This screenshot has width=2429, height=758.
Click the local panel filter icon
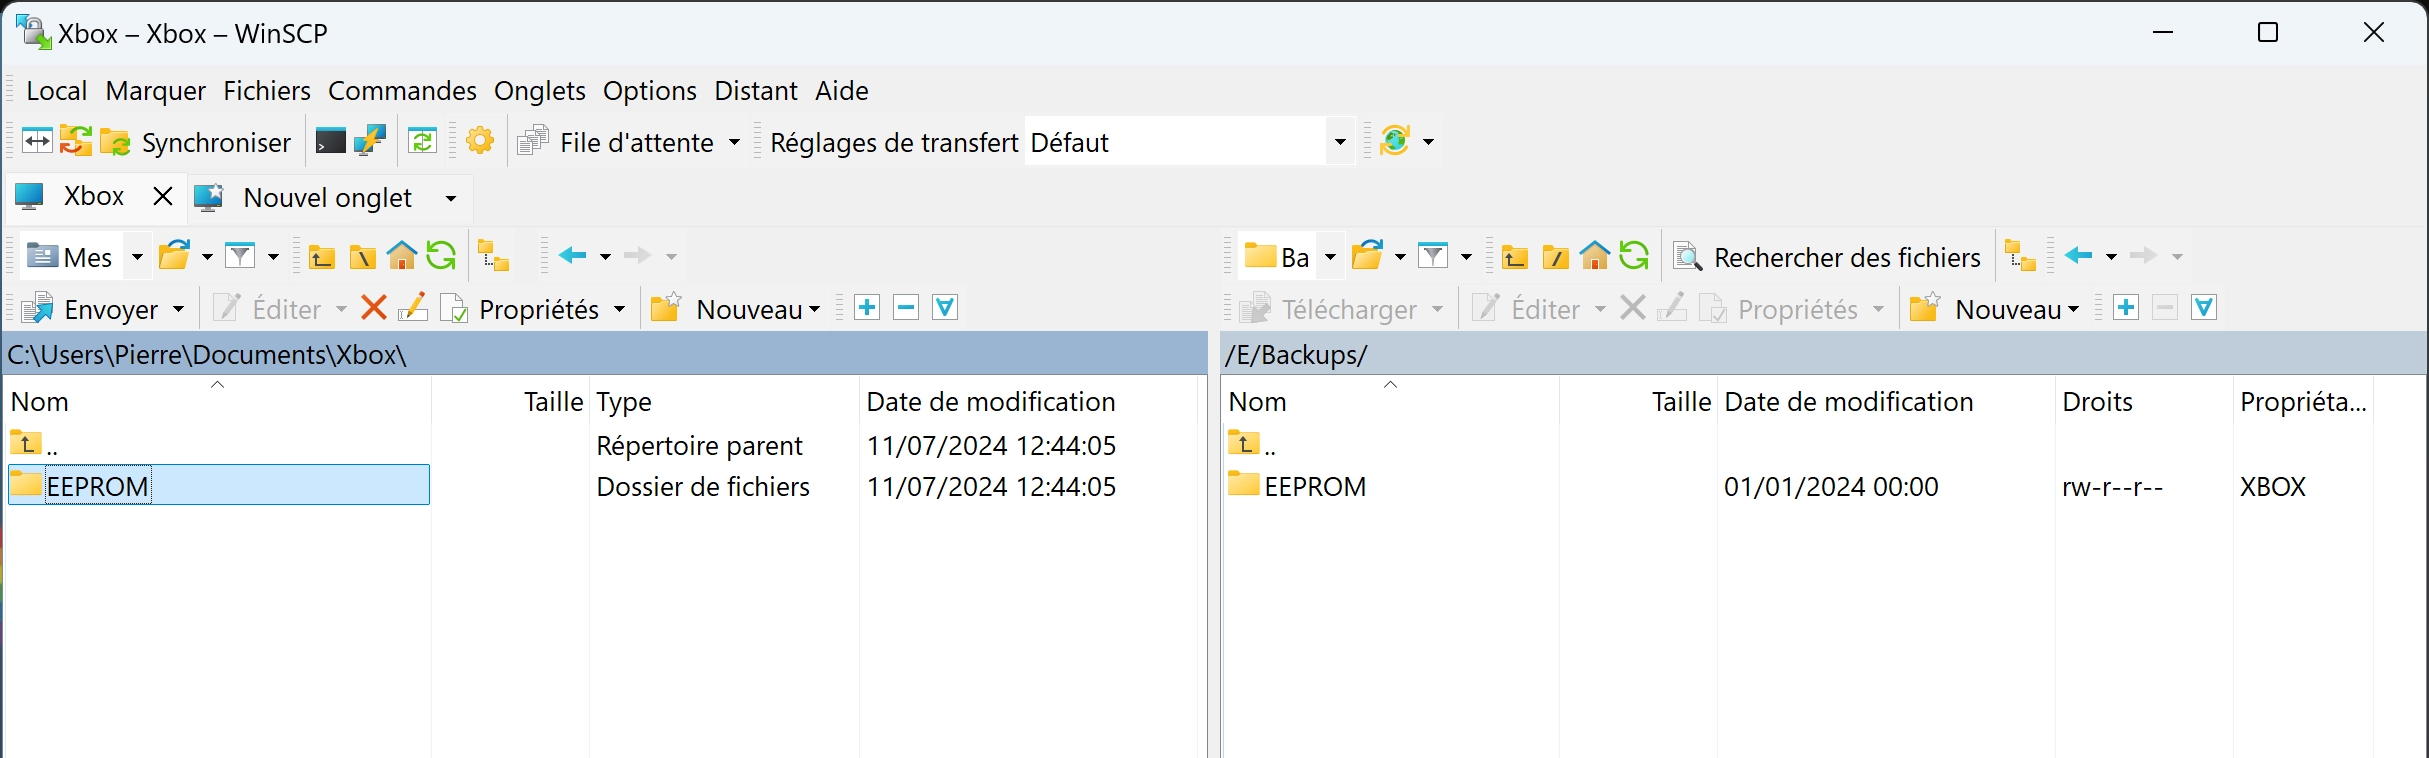(240, 256)
